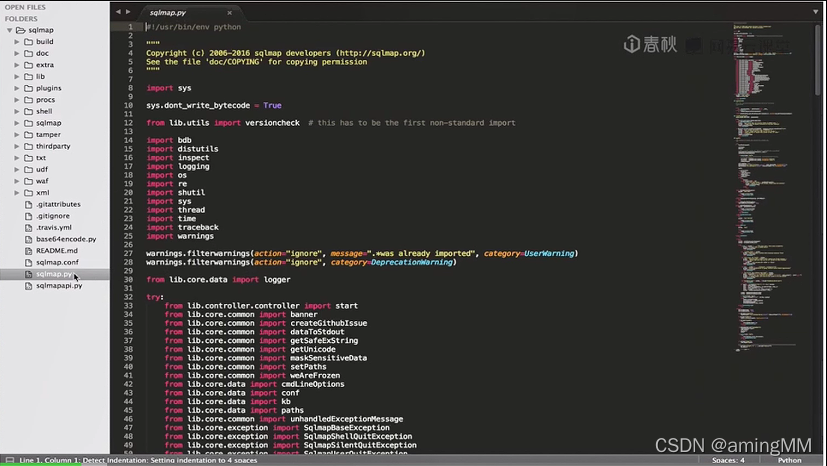Click the http://sqlmap.org/ URL in code
The height and width of the screenshot is (466, 827).
(x=378, y=53)
